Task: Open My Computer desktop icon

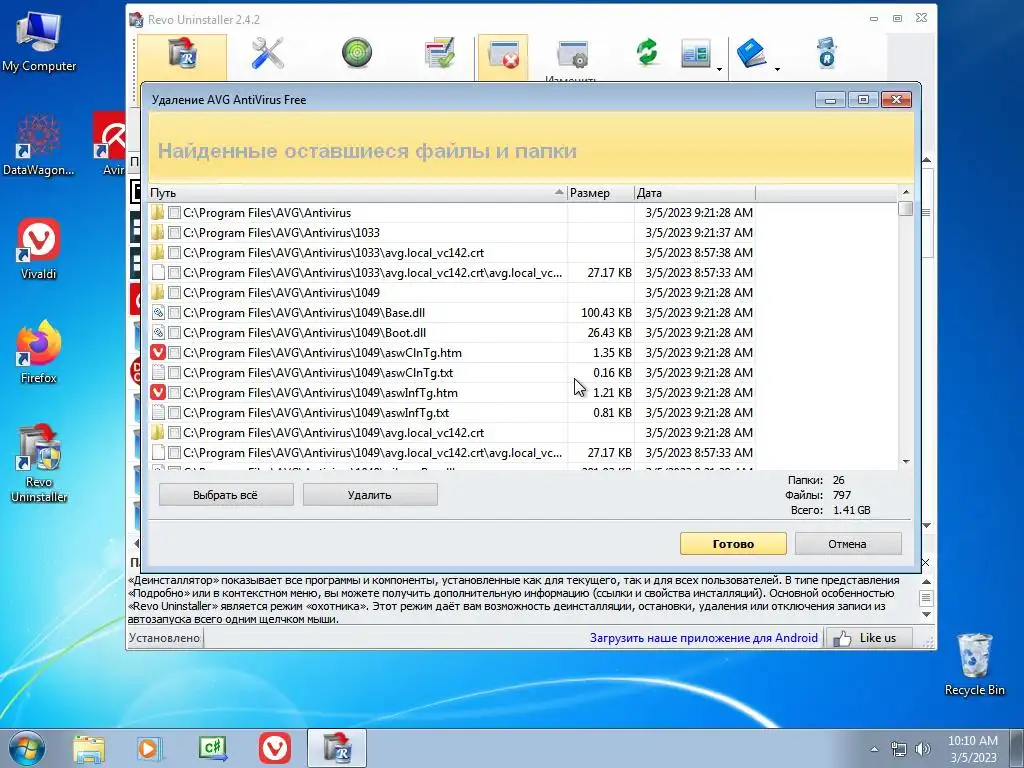Action: click(x=39, y=40)
